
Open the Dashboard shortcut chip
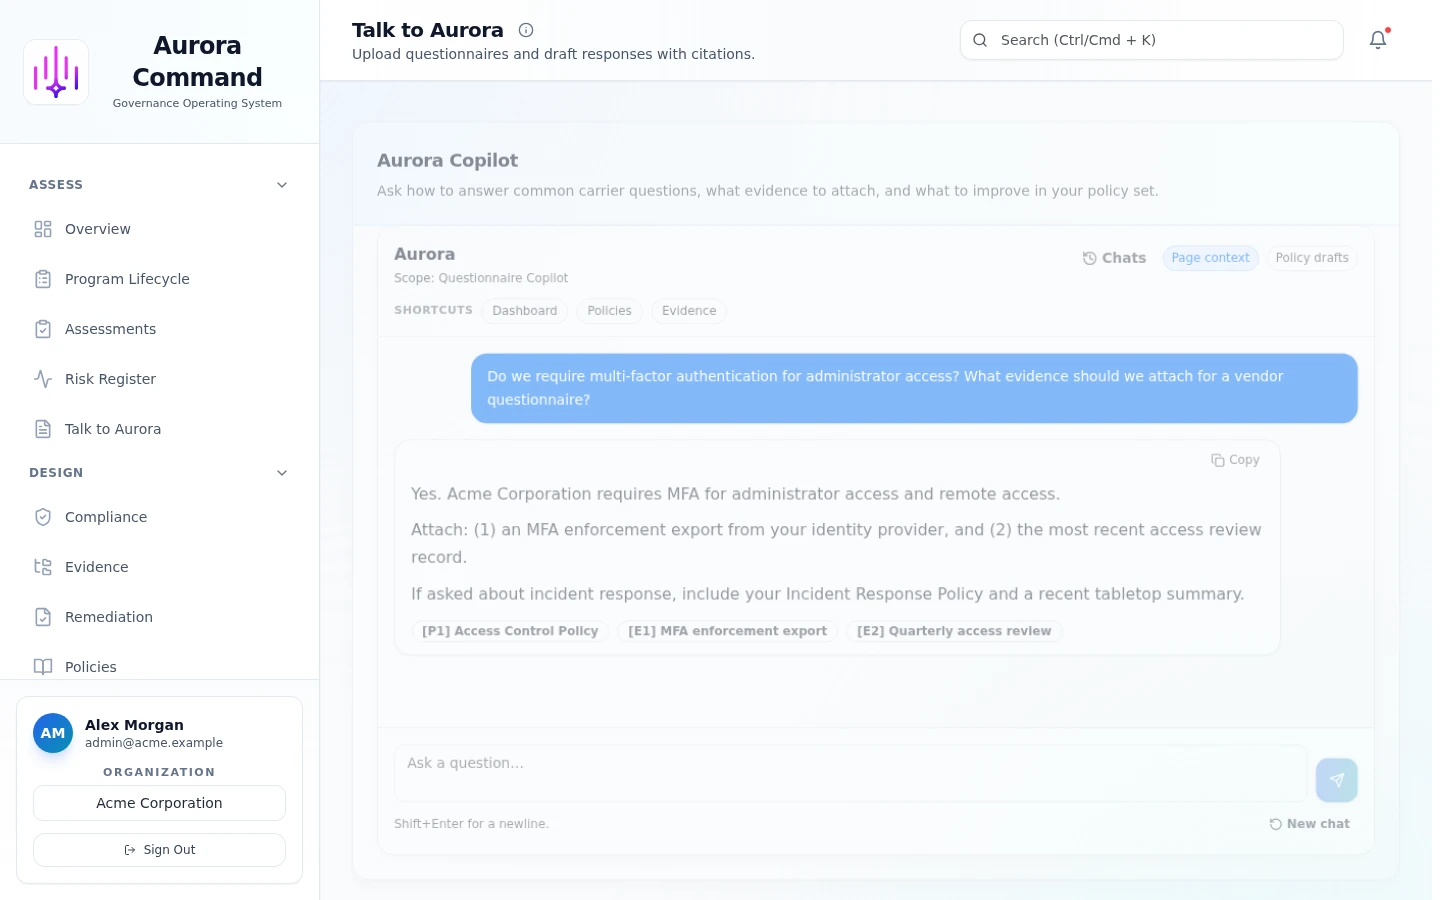coord(525,311)
